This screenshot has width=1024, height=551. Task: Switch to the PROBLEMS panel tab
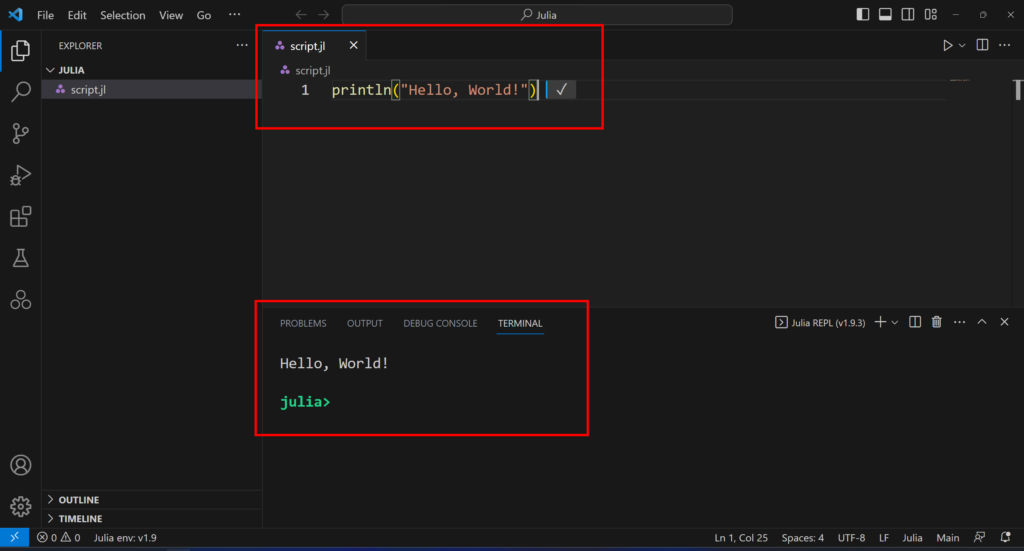tap(303, 323)
